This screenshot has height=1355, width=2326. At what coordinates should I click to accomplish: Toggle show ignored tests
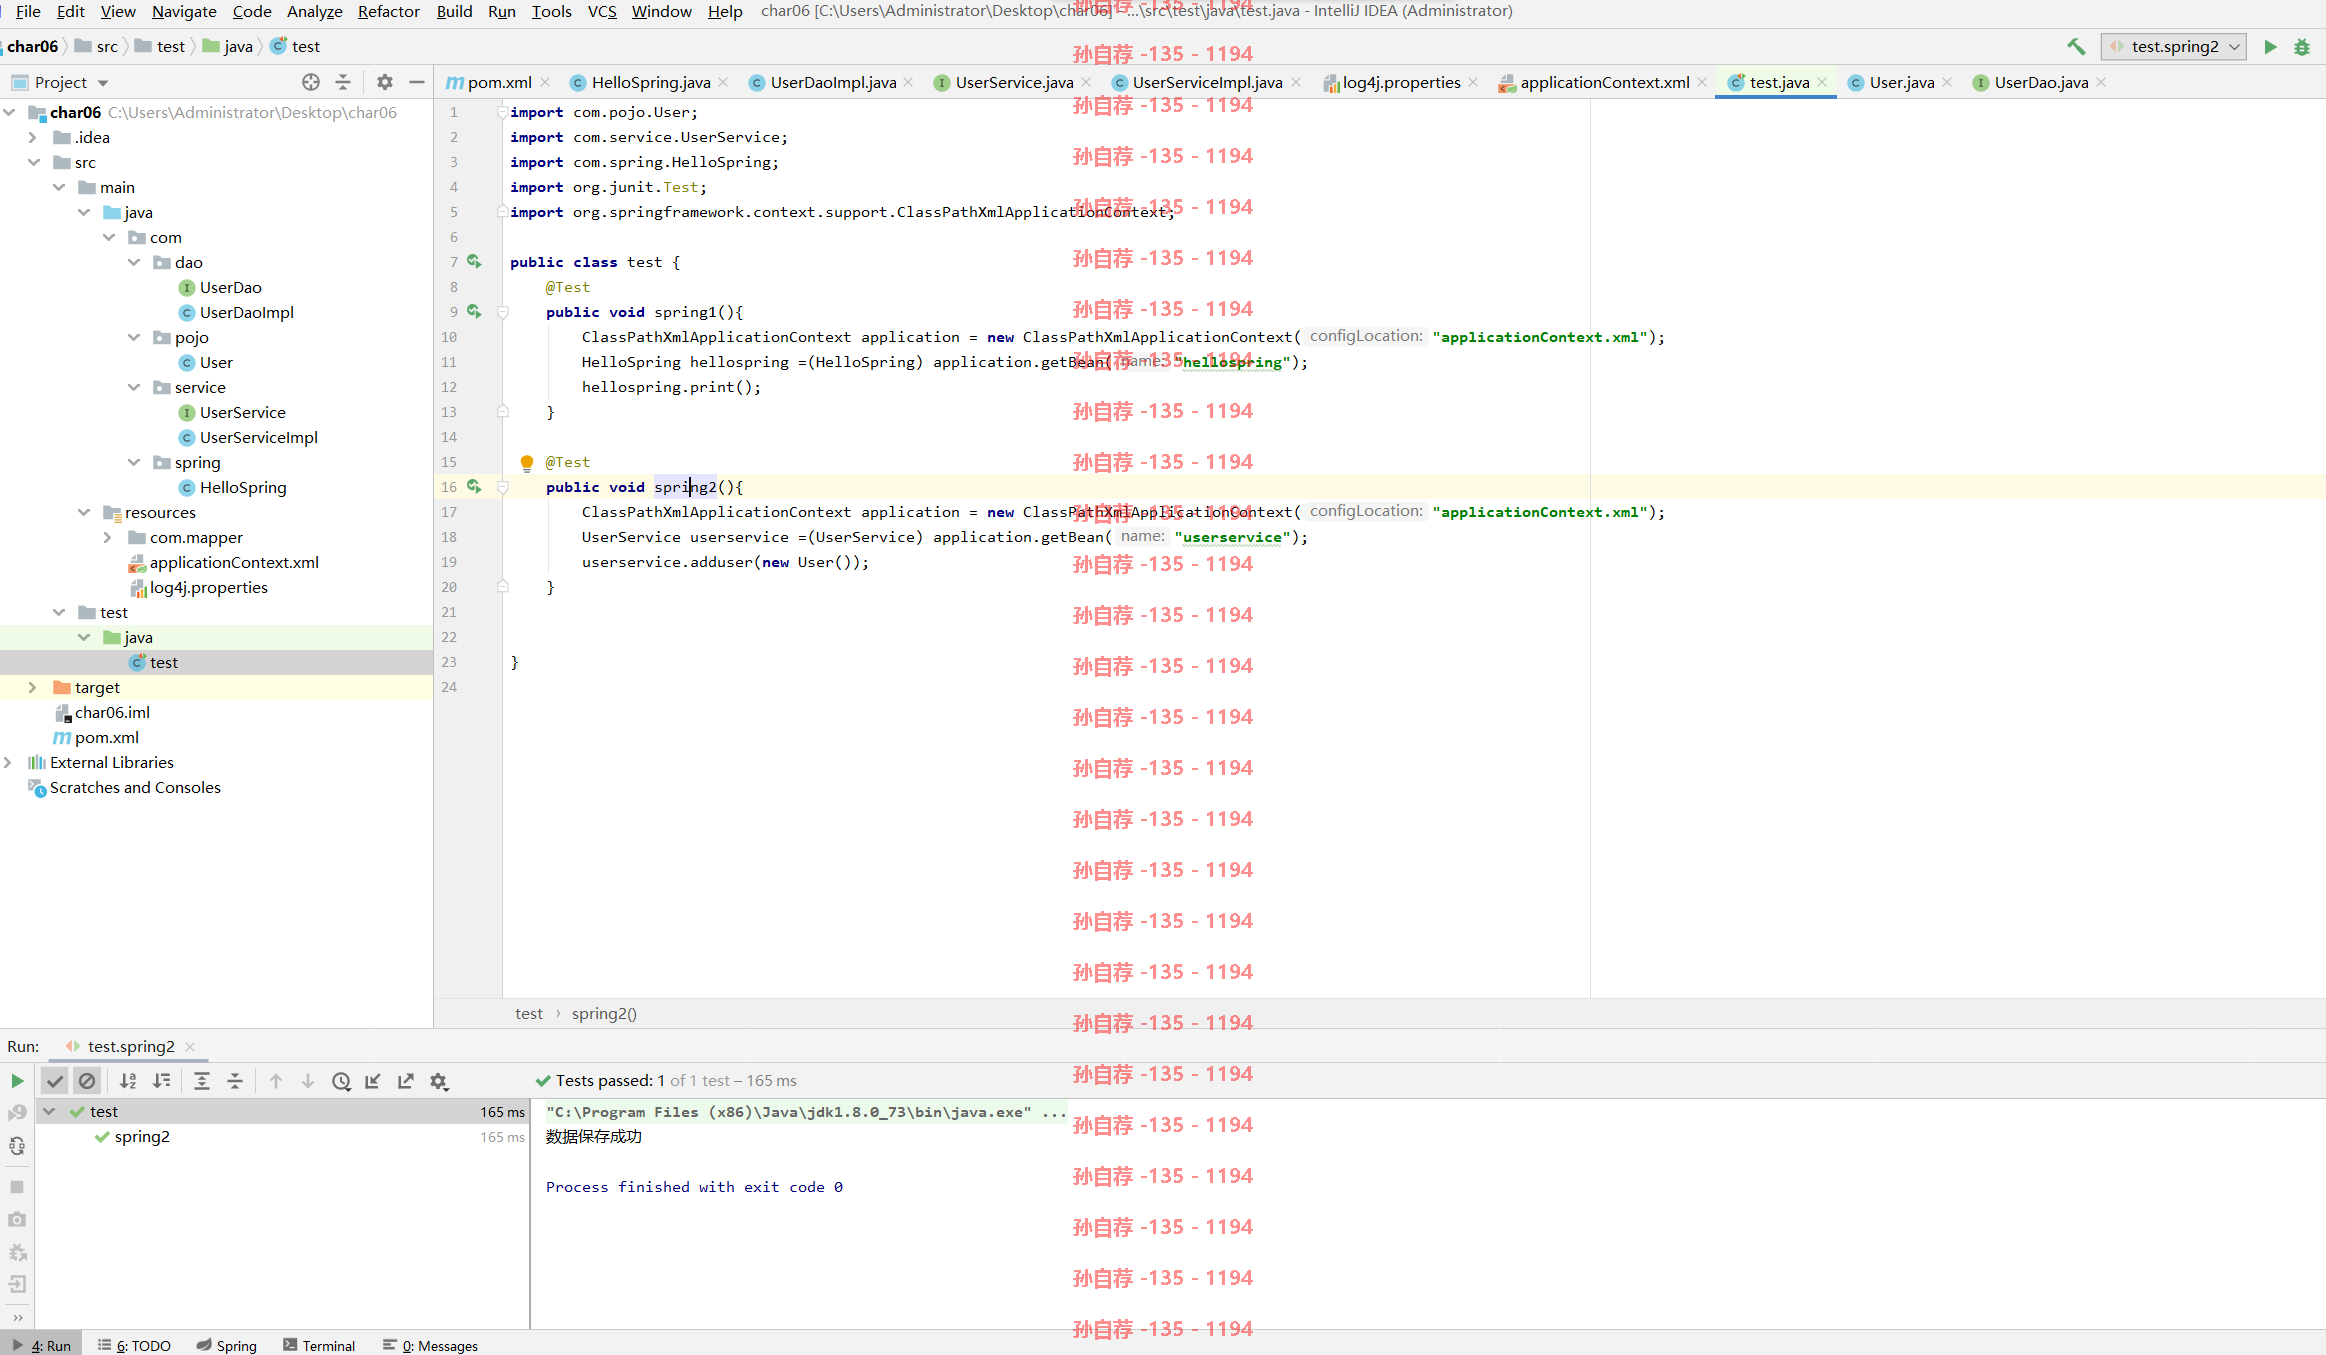coord(87,1081)
